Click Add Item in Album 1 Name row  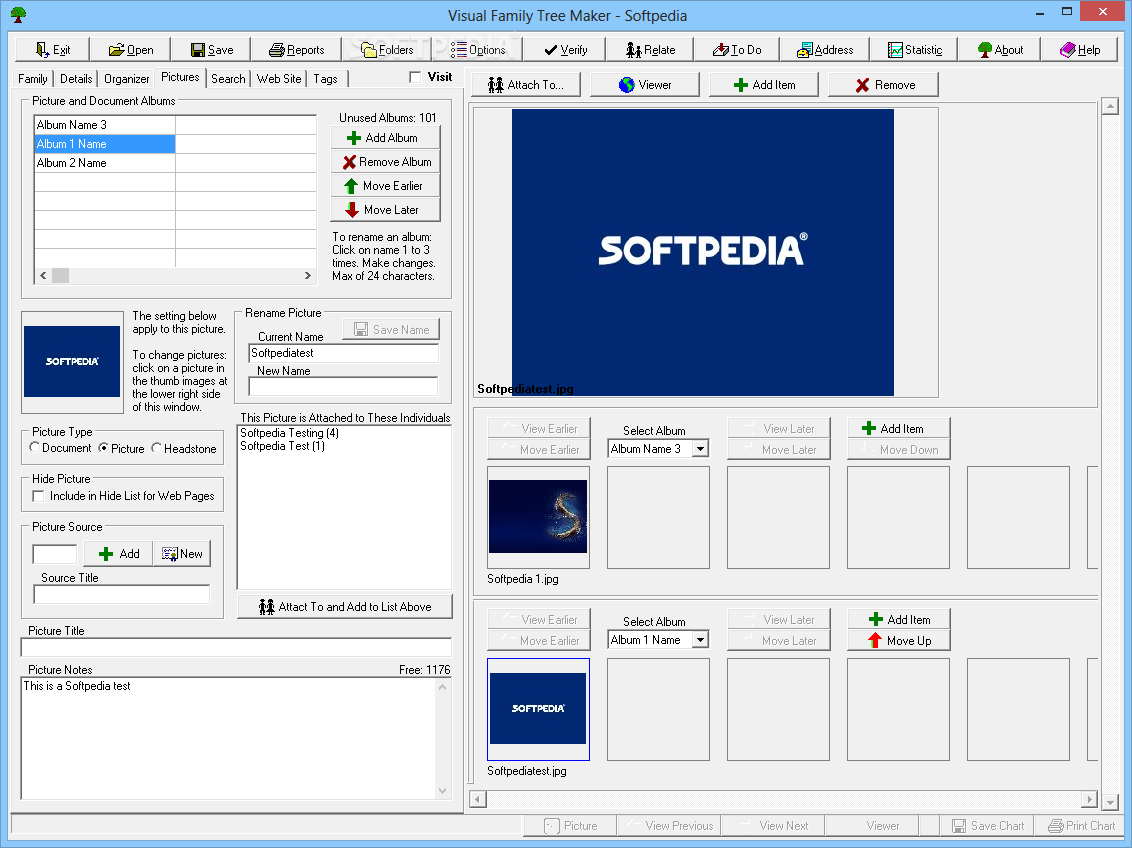[899, 619]
